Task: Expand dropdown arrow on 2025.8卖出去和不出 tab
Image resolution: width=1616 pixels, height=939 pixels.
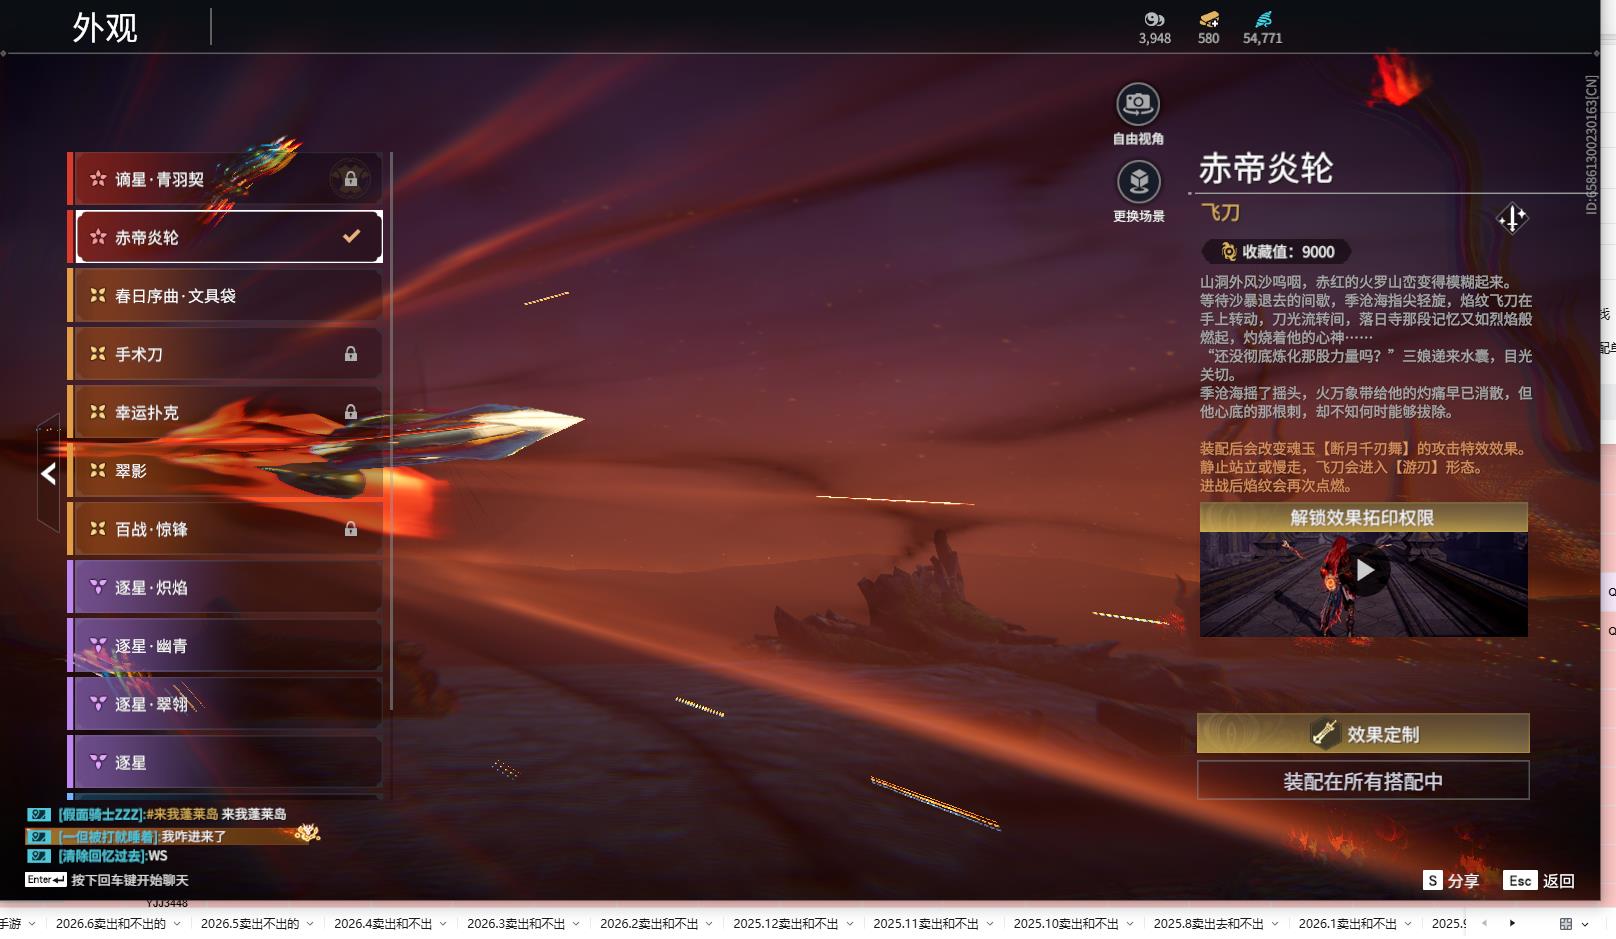Action: click(x=1275, y=923)
